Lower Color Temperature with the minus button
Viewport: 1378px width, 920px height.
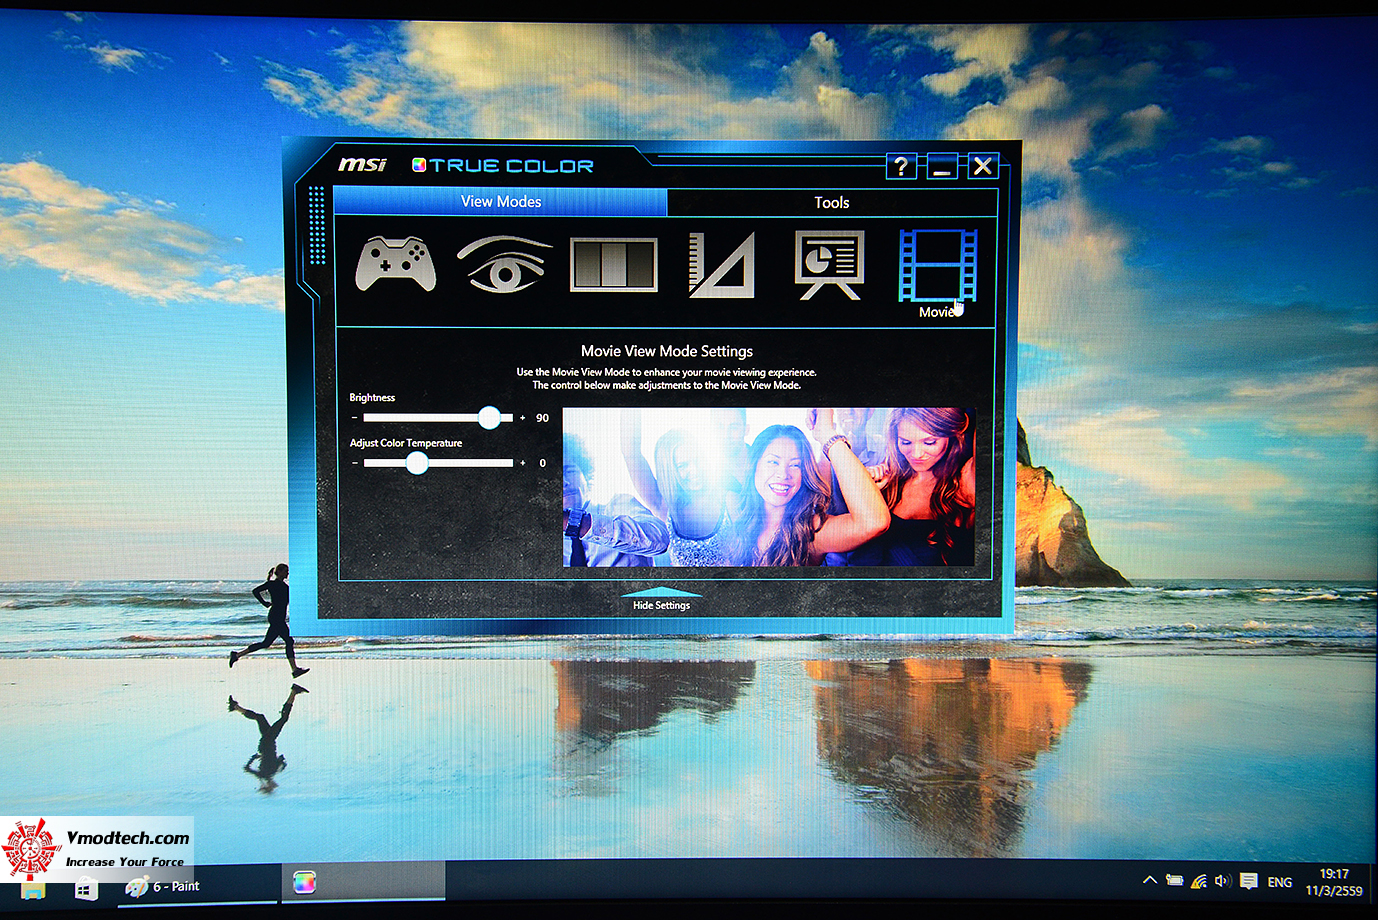(x=354, y=463)
